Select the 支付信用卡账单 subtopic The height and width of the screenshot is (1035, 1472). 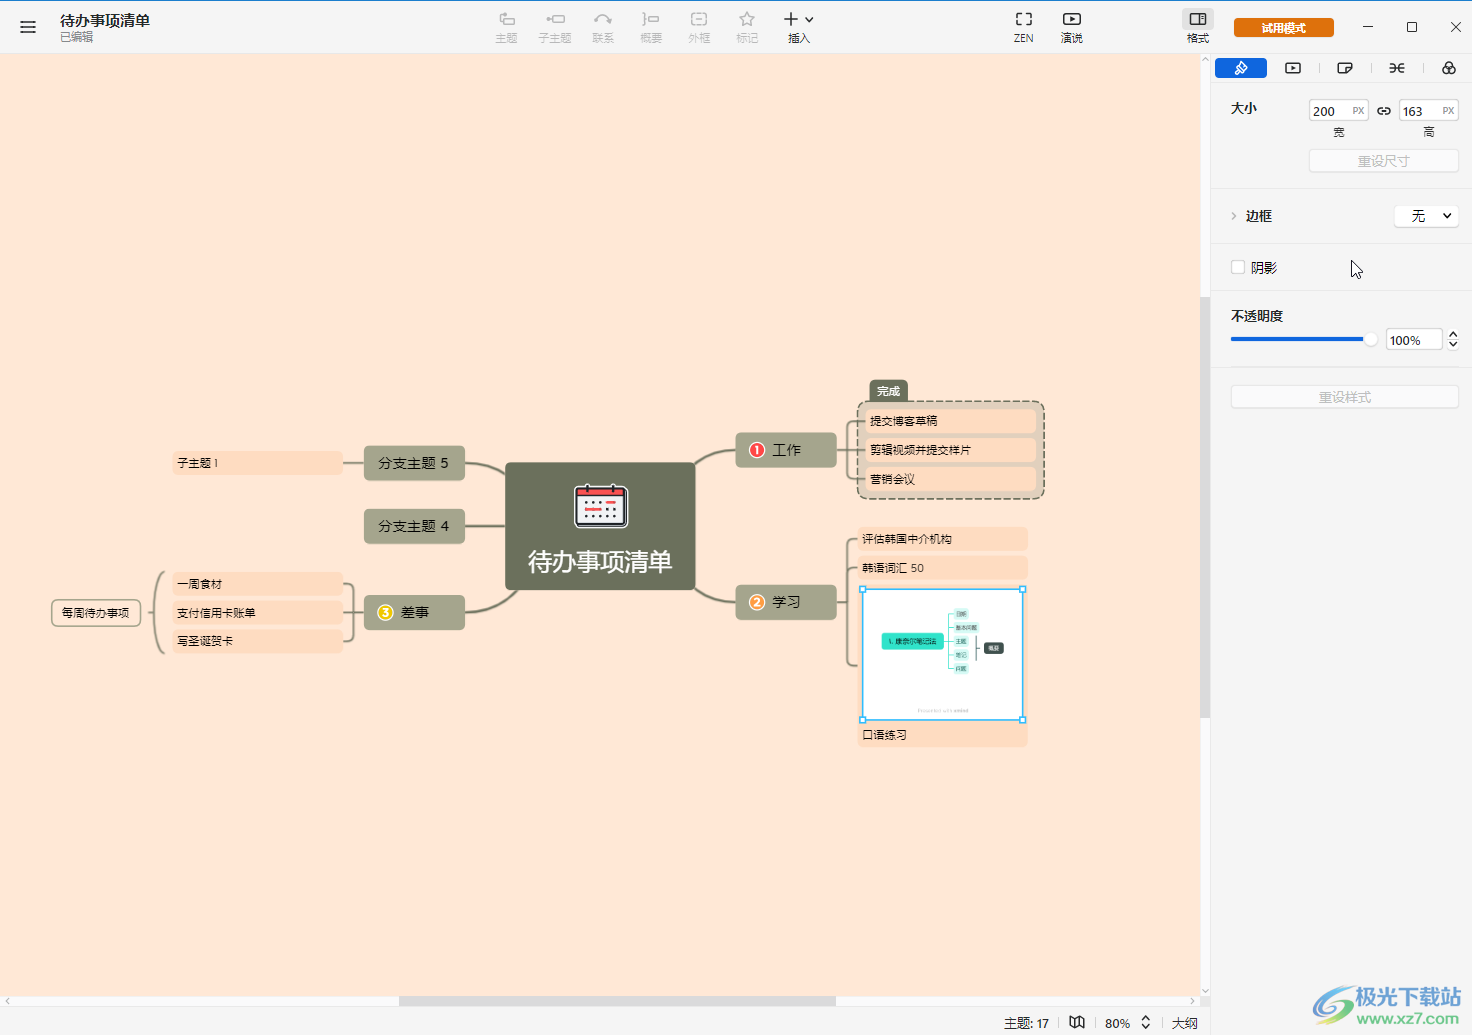point(257,613)
